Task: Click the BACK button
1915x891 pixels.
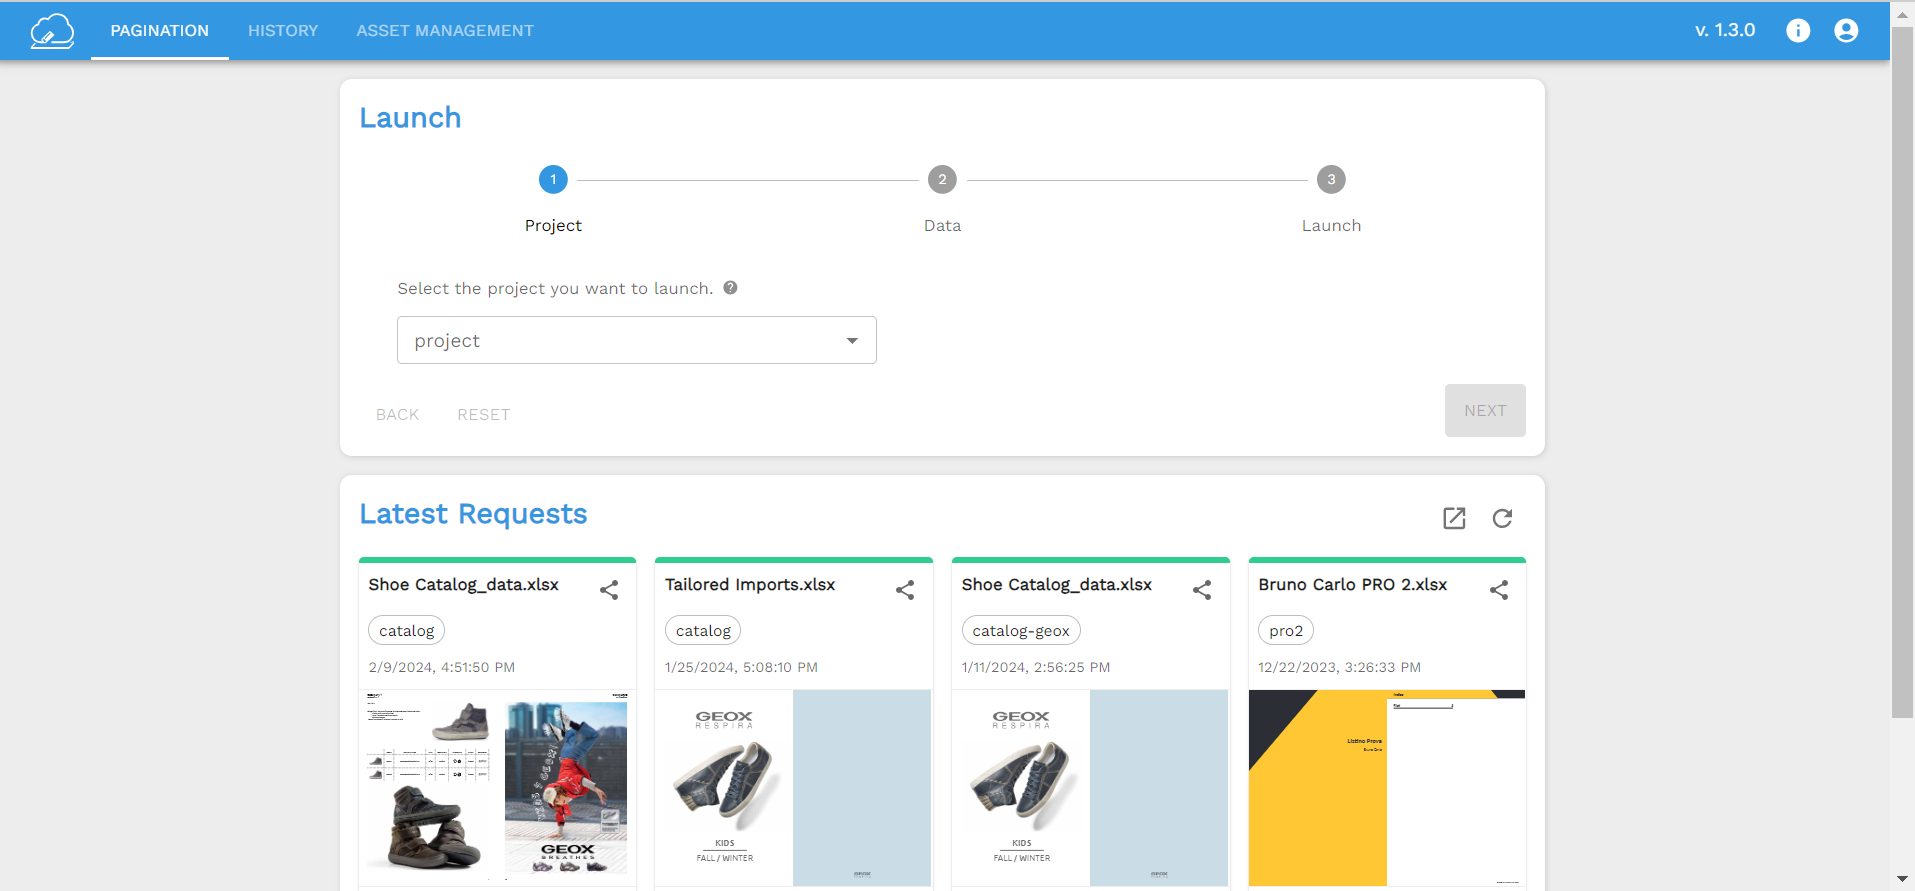Action: 397,414
